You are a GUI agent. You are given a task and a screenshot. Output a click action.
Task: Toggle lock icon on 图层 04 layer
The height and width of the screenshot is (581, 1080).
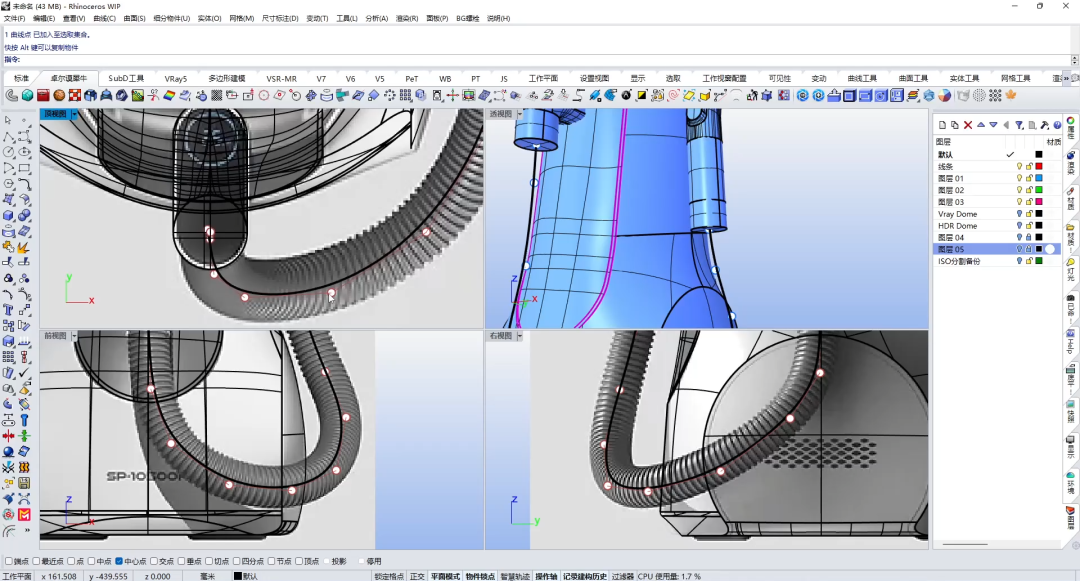(x=1029, y=237)
